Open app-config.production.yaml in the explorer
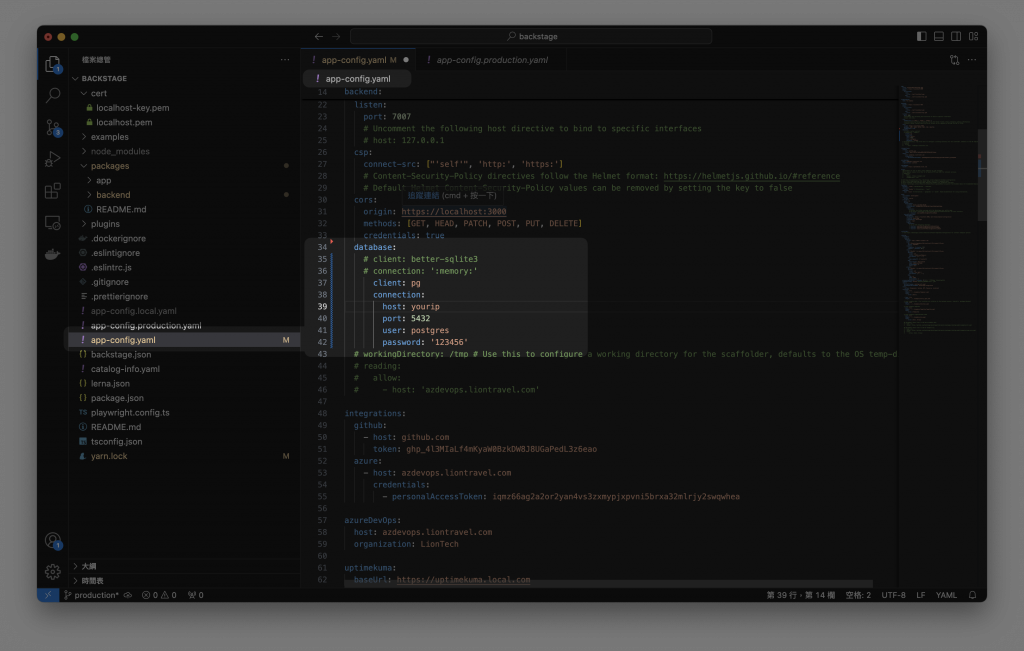The height and width of the screenshot is (651, 1024). pyautogui.click(x=146, y=325)
